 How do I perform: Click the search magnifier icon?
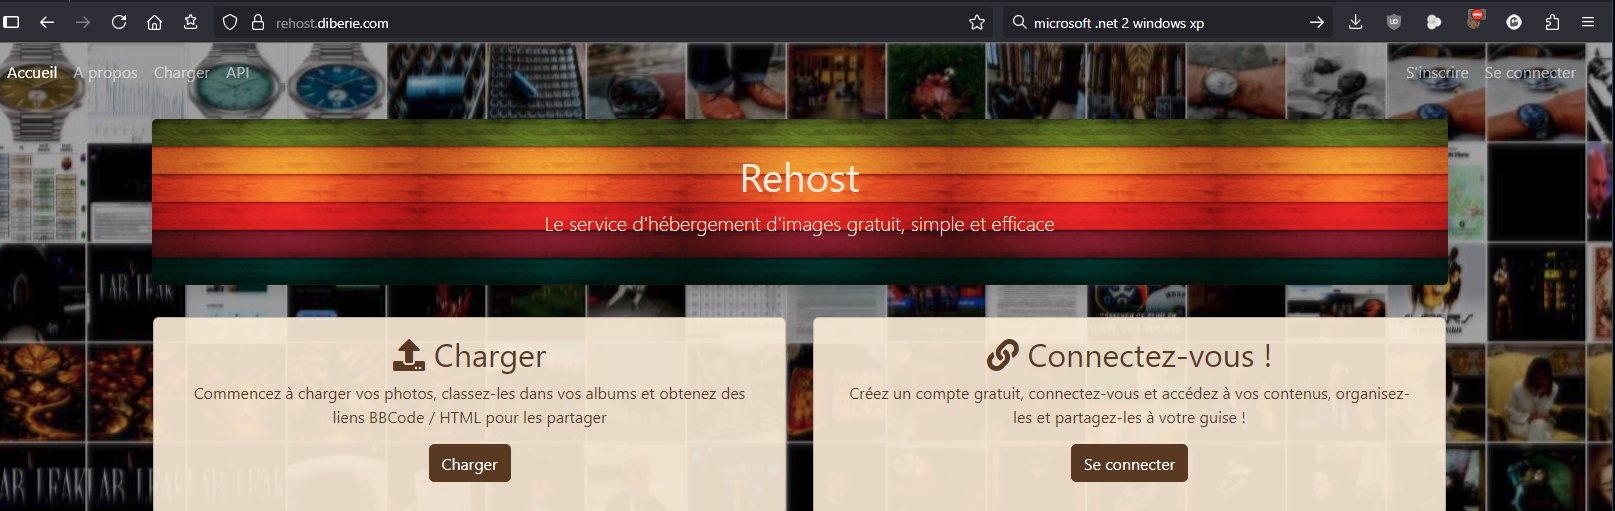[1019, 22]
